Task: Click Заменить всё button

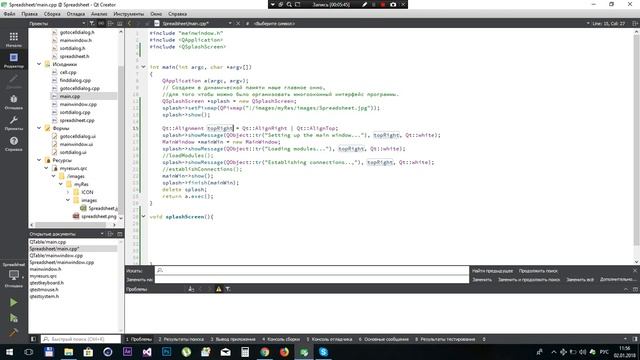Action: pyautogui.click(x=580, y=280)
